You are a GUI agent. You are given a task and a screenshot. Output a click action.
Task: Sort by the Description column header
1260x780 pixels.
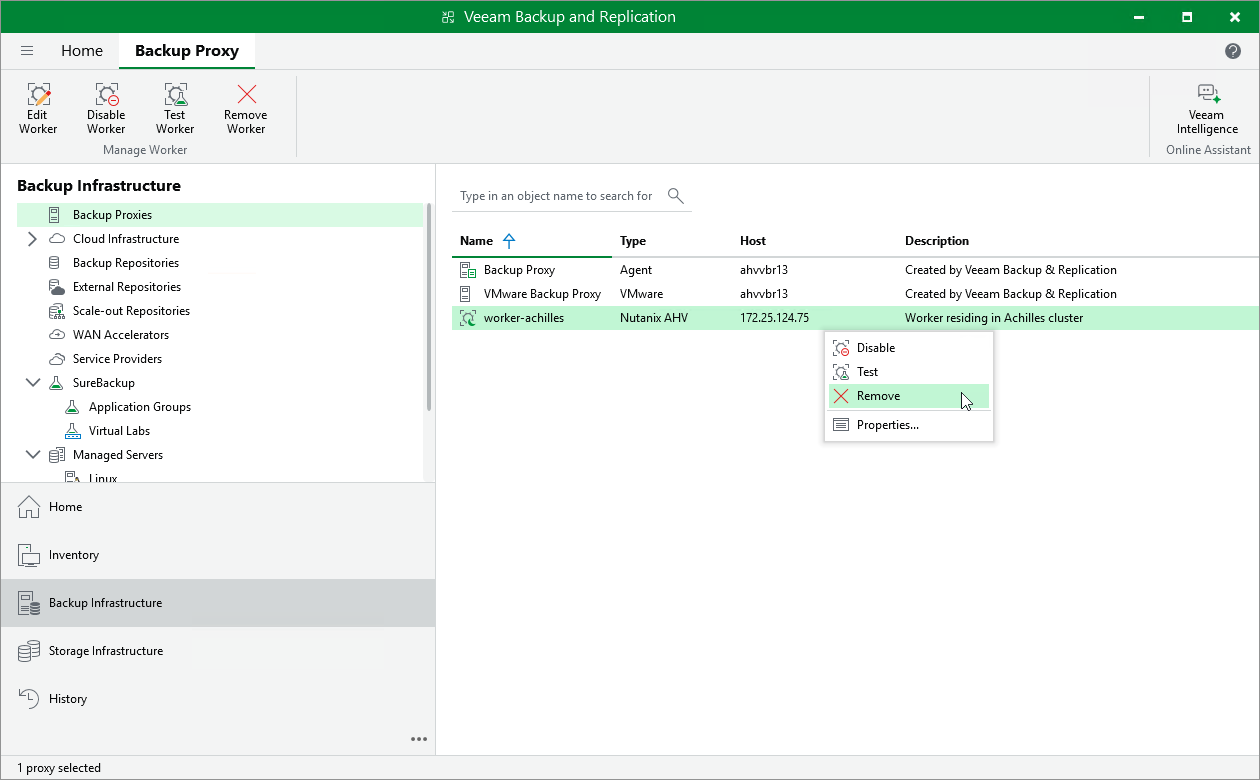937,241
